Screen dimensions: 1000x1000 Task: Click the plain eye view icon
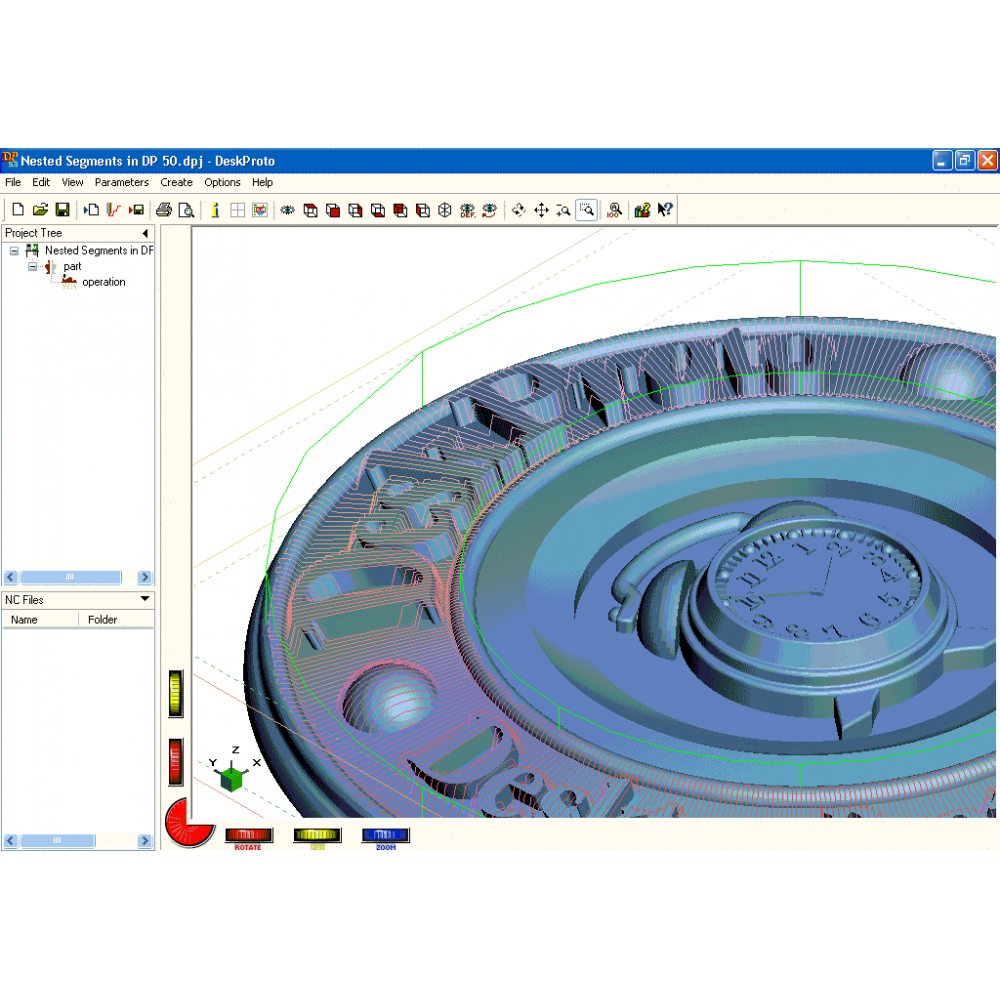pyautogui.click(x=288, y=209)
